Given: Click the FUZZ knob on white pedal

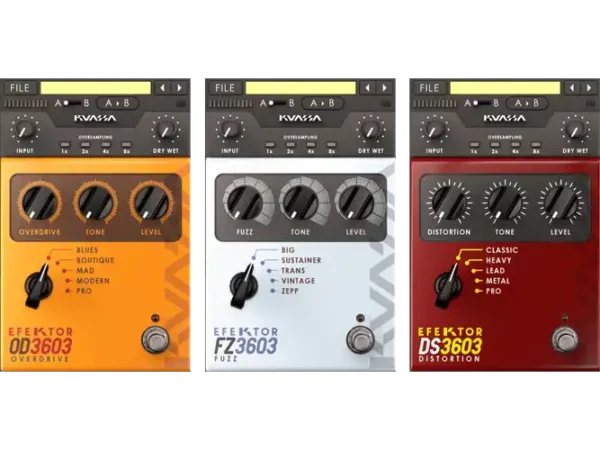Looking at the screenshot, I should [244, 202].
